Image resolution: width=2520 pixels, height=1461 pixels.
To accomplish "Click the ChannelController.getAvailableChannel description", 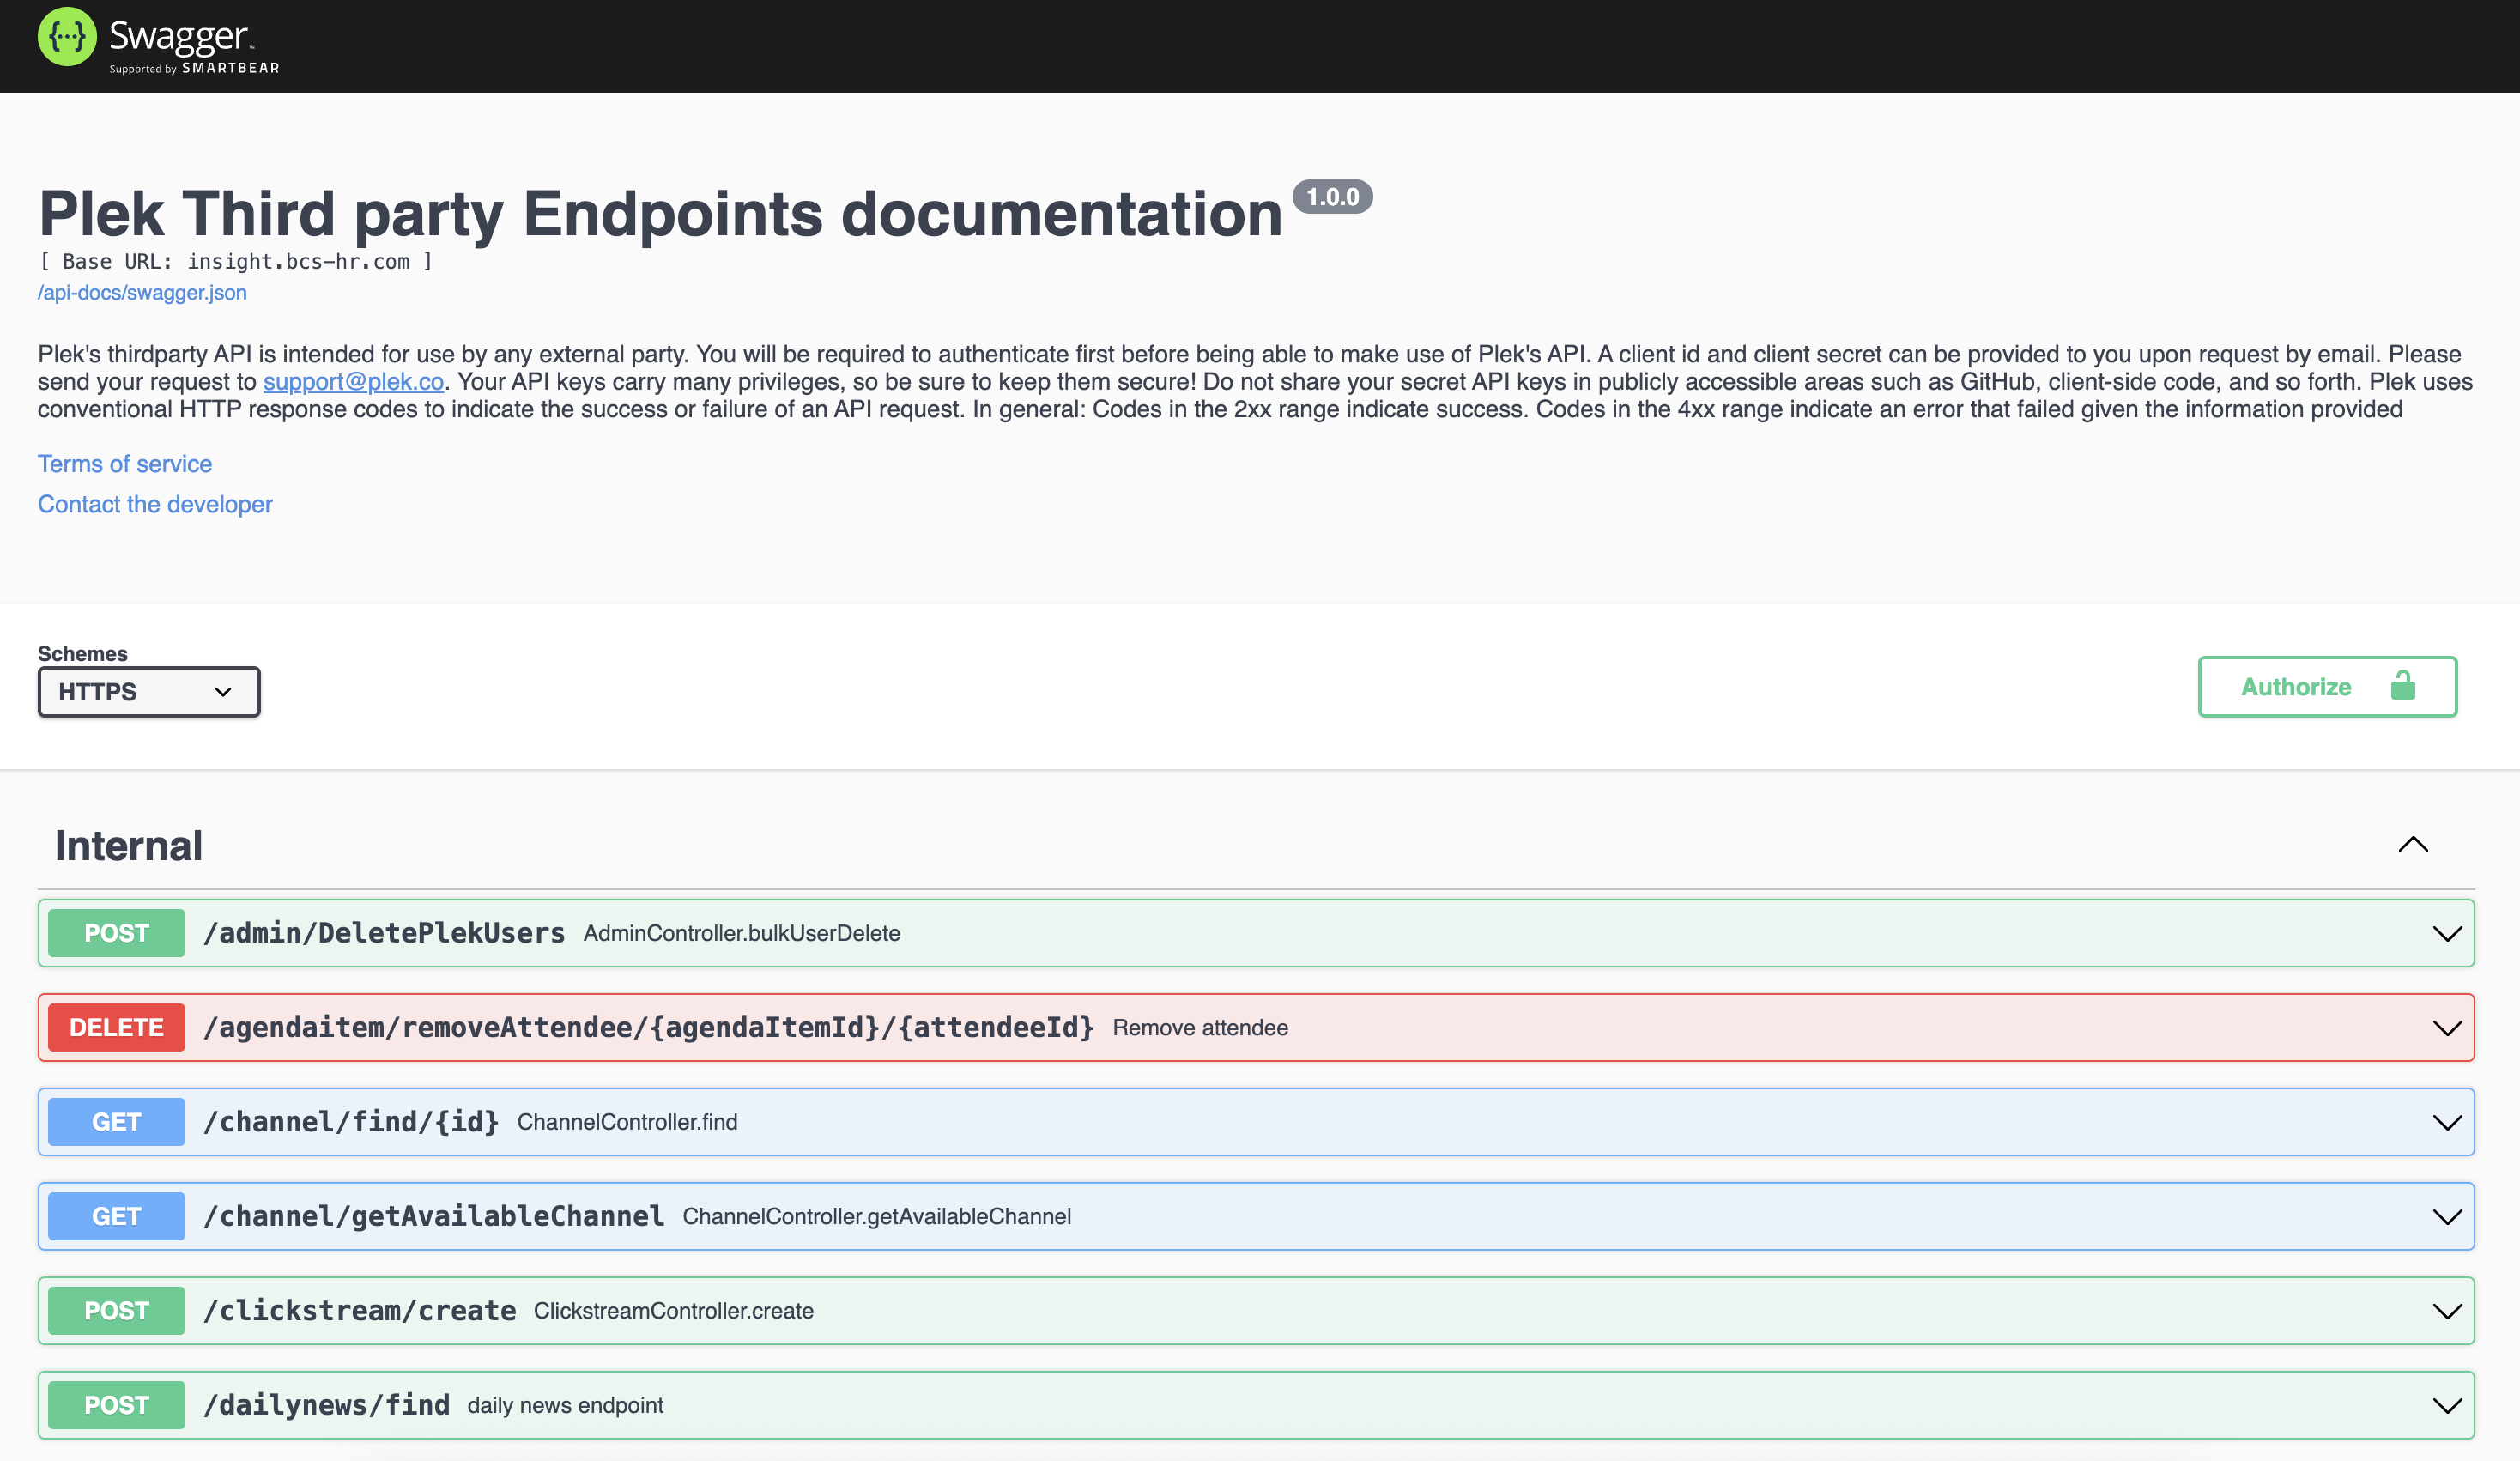I will tap(877, 1216).
